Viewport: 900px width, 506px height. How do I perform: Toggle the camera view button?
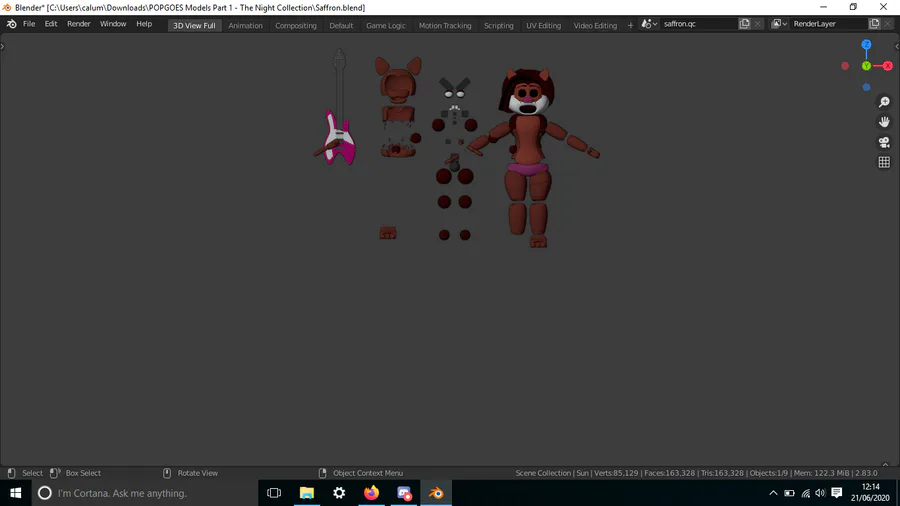[884, 142]
